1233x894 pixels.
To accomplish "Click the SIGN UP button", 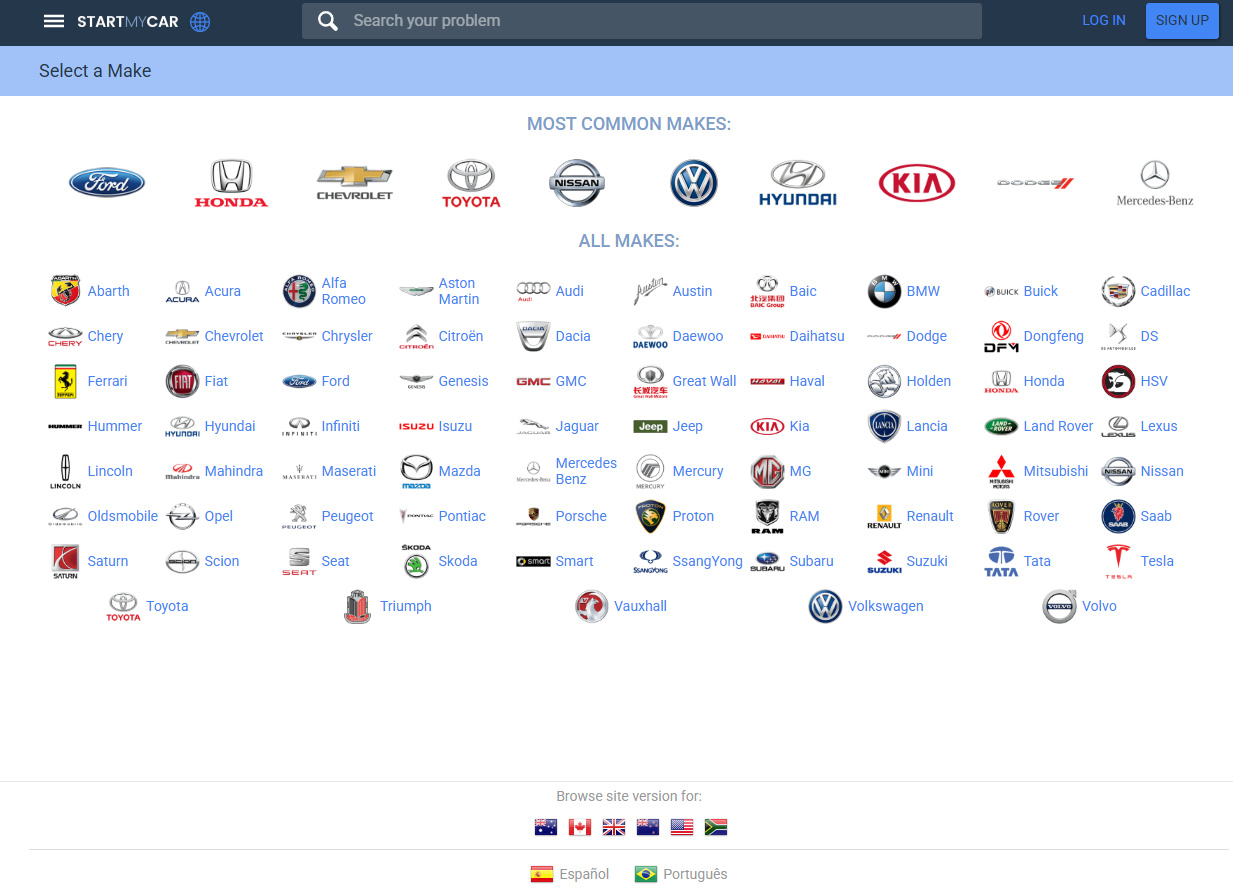I will [x=1182, y=20].
